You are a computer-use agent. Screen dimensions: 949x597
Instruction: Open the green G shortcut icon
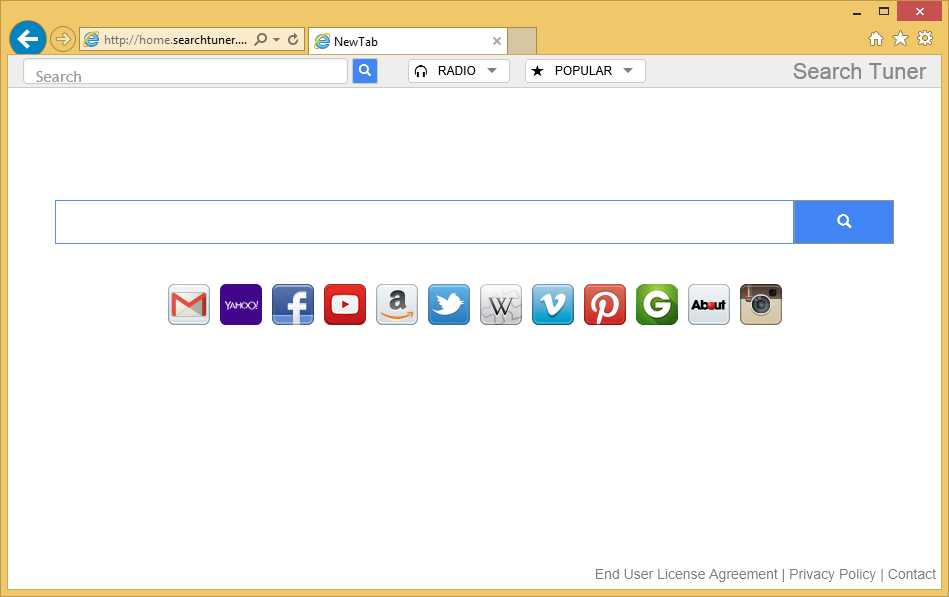tap(657, 305)
